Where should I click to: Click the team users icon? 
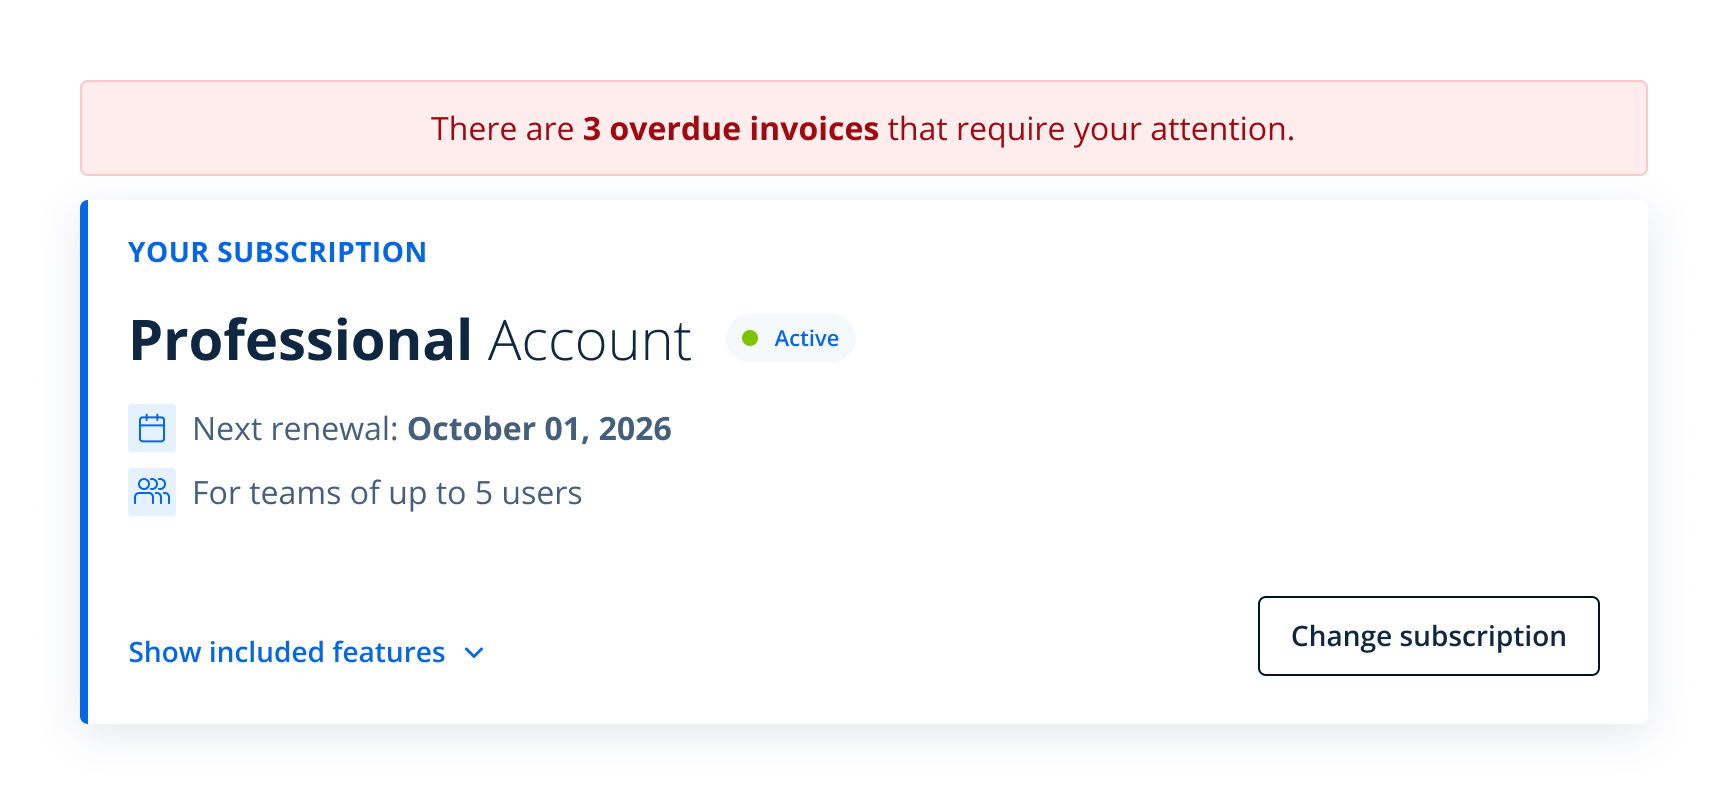point(152,492)
